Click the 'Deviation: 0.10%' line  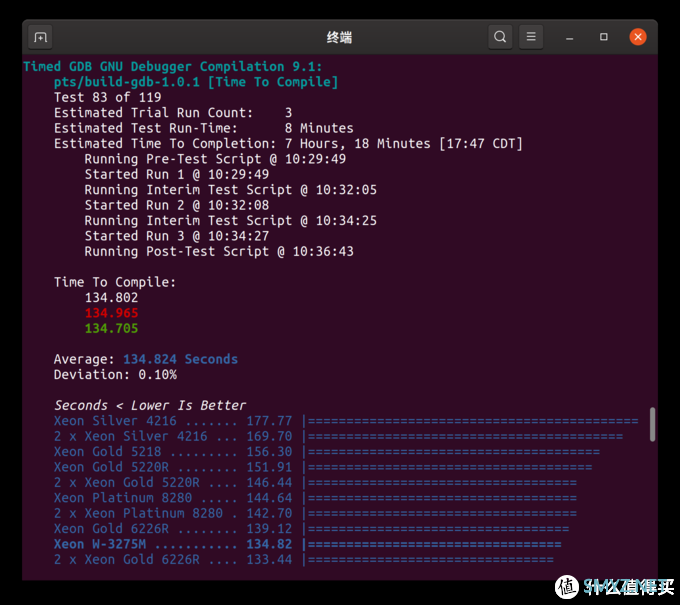(x=115, y=375)
